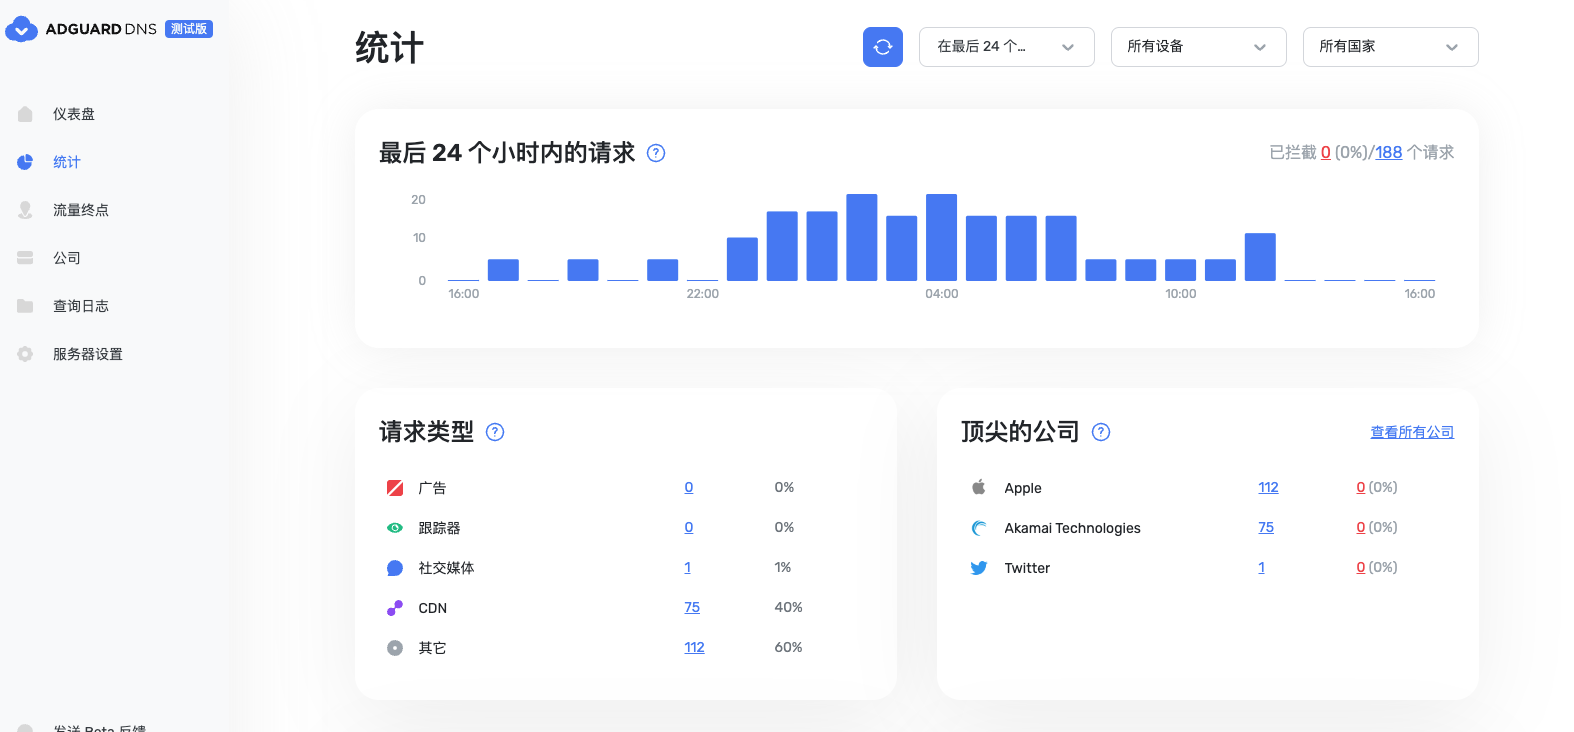
Task: Open the 在最后 24 个 time range dropdown
Action: [x=1007, y=47]
